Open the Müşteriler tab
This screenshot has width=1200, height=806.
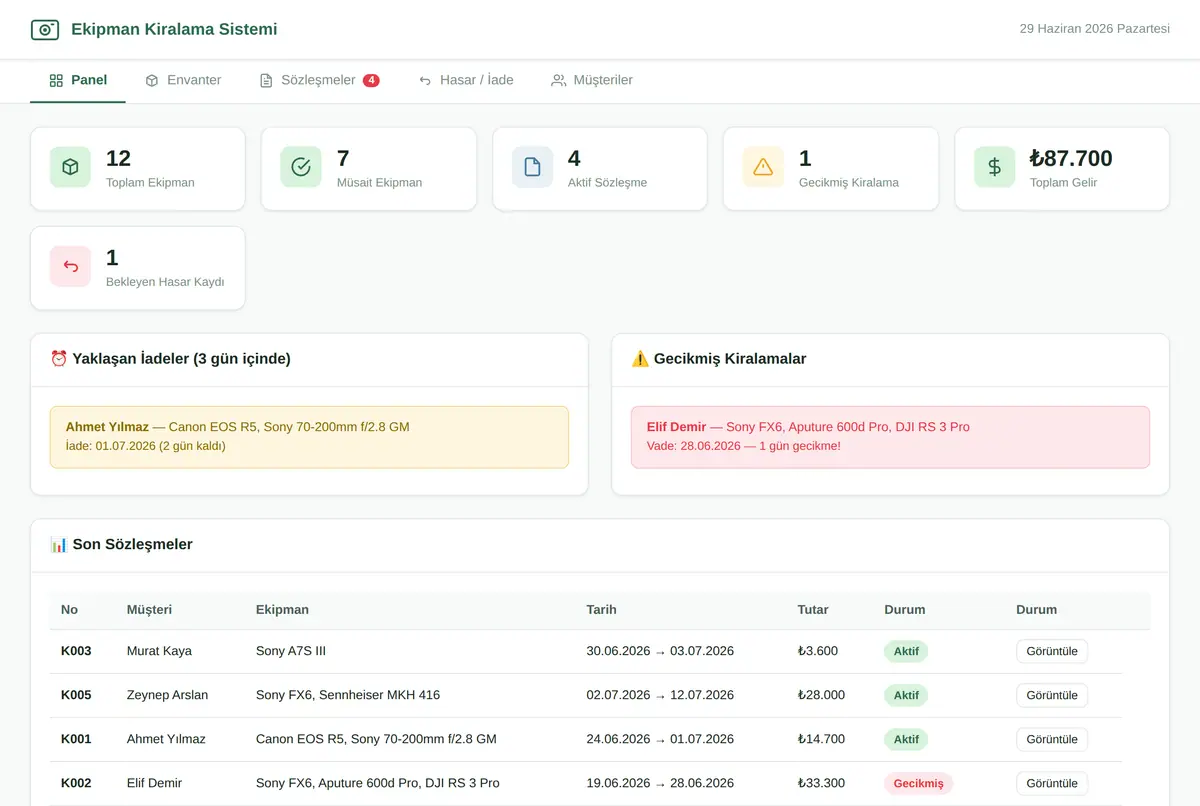592,80
